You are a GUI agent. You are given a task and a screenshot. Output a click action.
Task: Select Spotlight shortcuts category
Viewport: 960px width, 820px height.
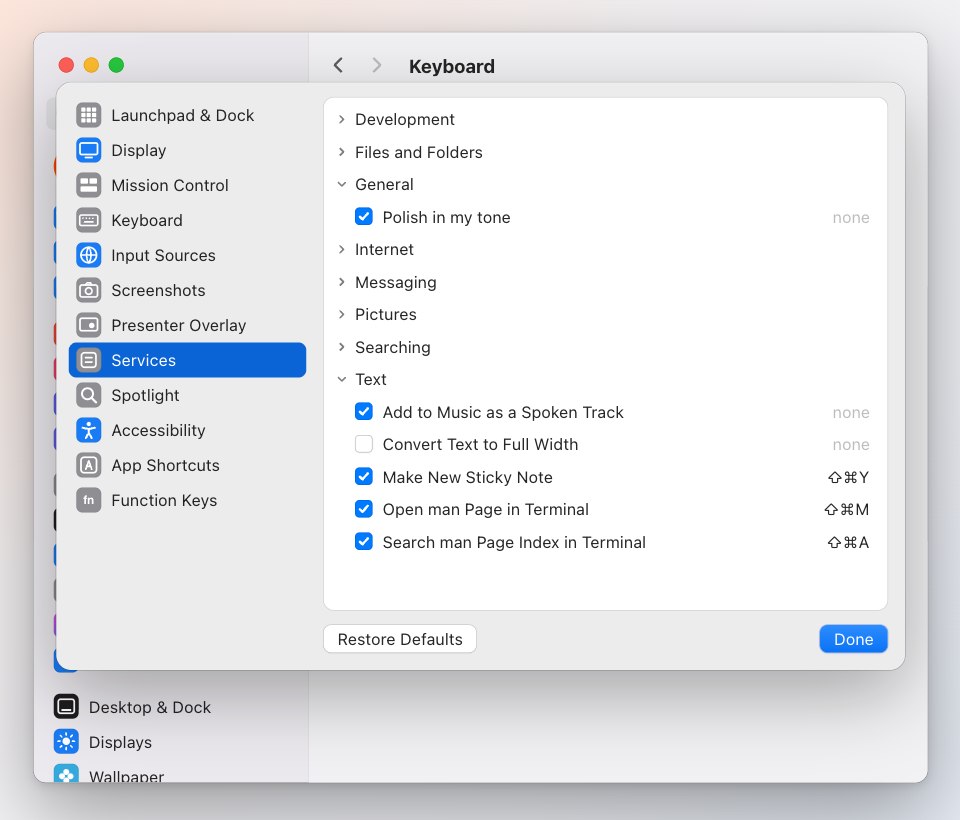point(187,395)
